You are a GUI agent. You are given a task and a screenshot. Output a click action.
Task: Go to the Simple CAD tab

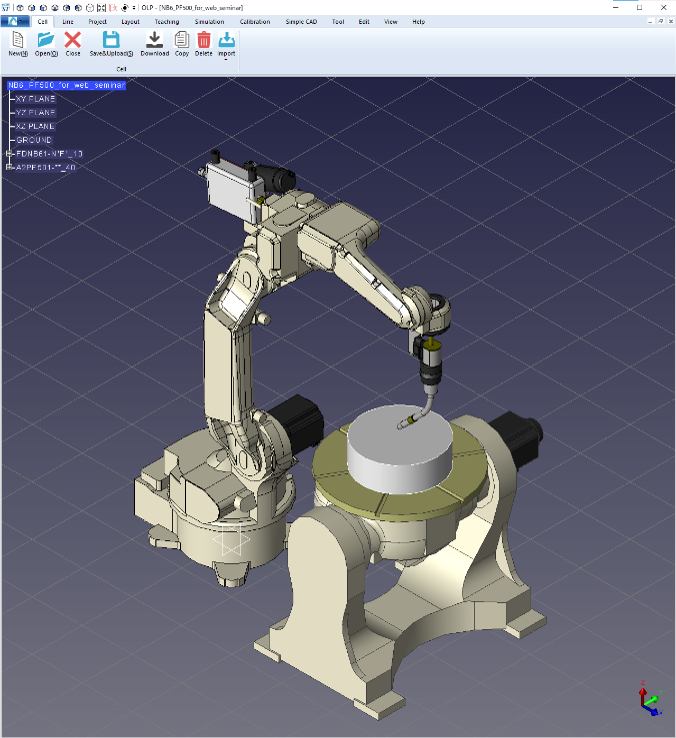click(x=300, y=21)
